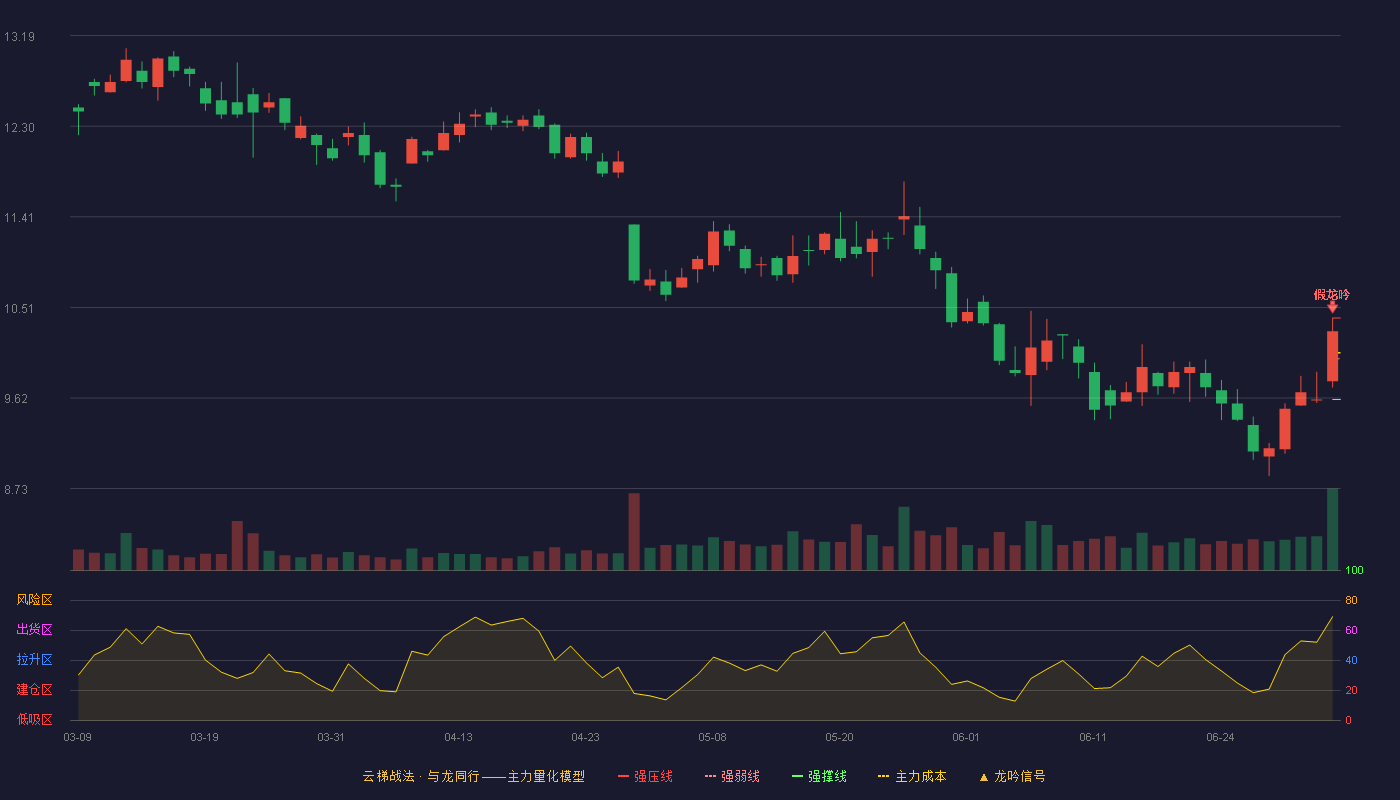Click the 风险区 zone label
Image resolution: width=1400 pixels, height=800 pixels.
[x=34, y=600]
